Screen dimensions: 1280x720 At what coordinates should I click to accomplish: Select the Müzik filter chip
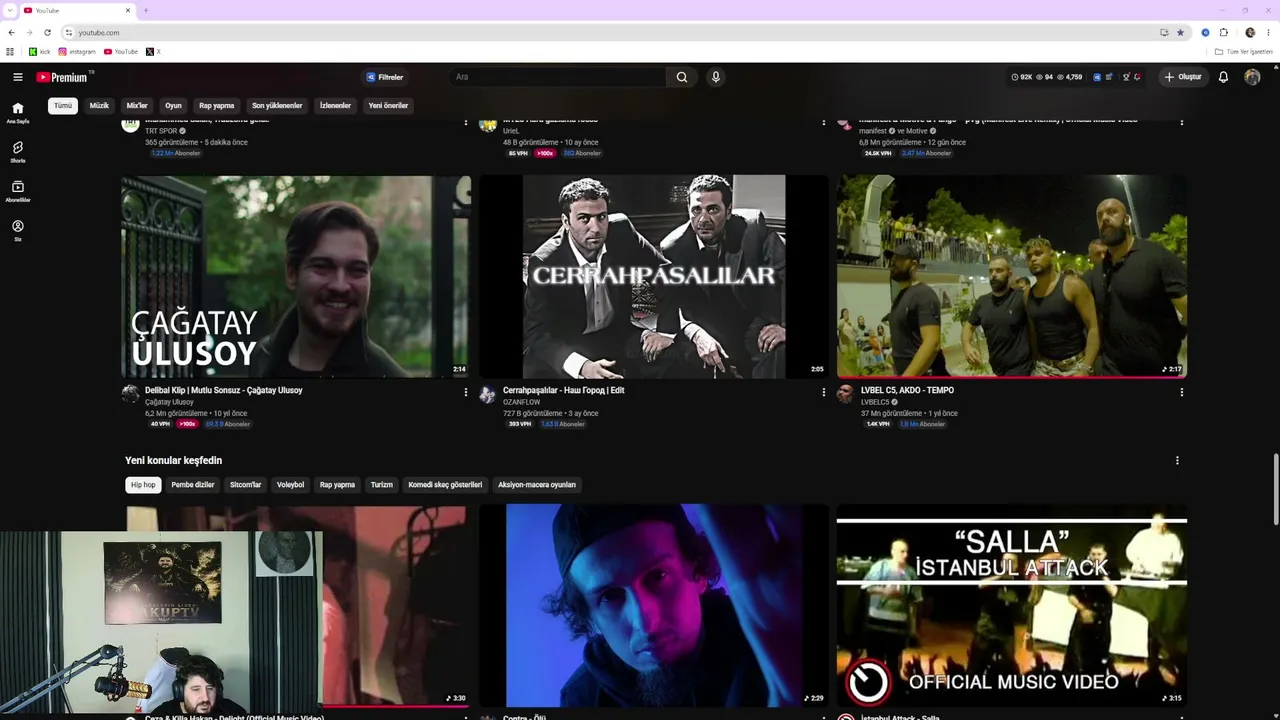click(x=99, y=106)
